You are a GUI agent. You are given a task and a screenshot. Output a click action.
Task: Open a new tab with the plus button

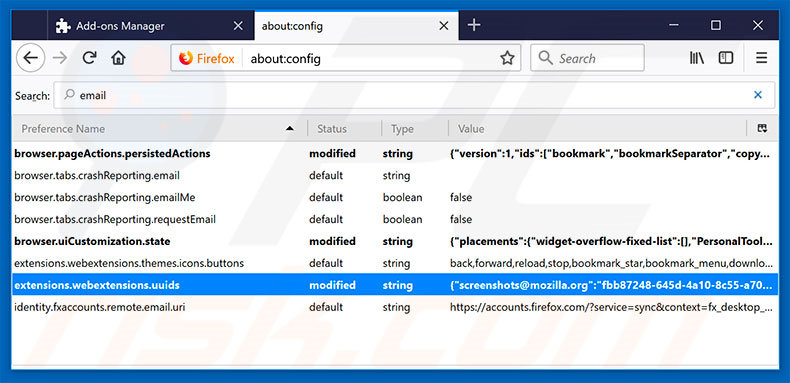(x=474, y=25)
